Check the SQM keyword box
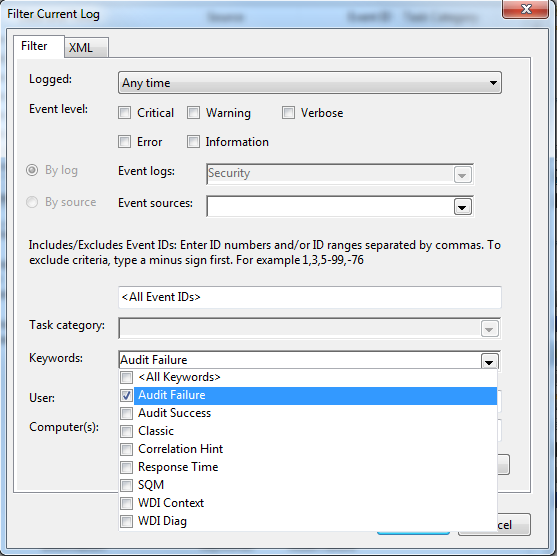The height and width of the screenshot is (556, 557). pos(126,485)
